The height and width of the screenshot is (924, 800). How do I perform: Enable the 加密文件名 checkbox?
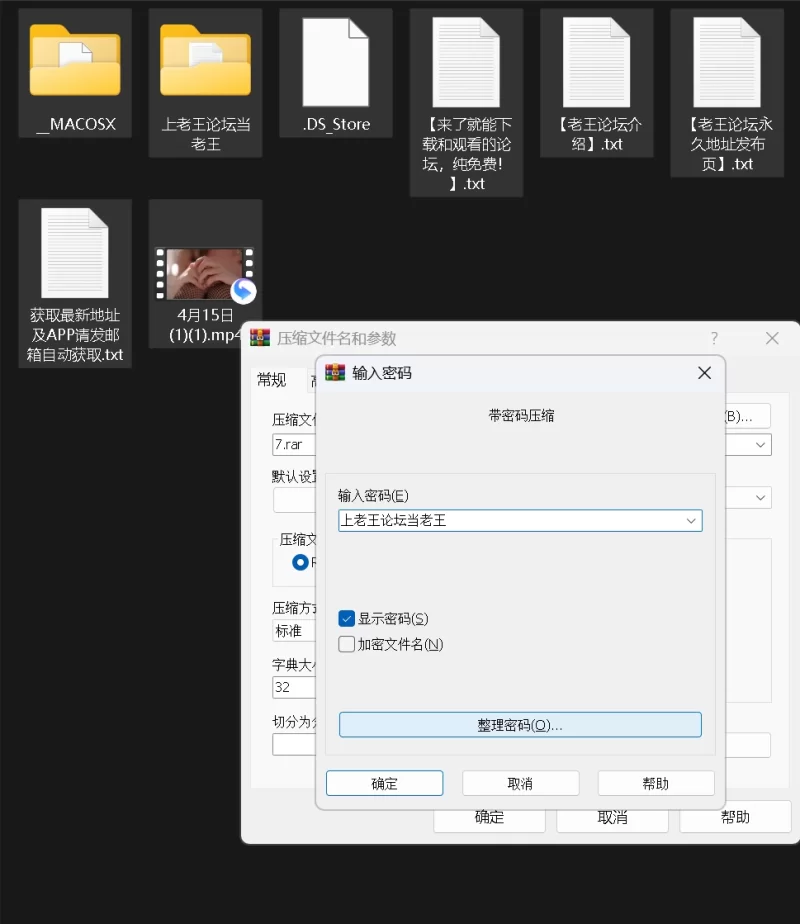point(347,645)
